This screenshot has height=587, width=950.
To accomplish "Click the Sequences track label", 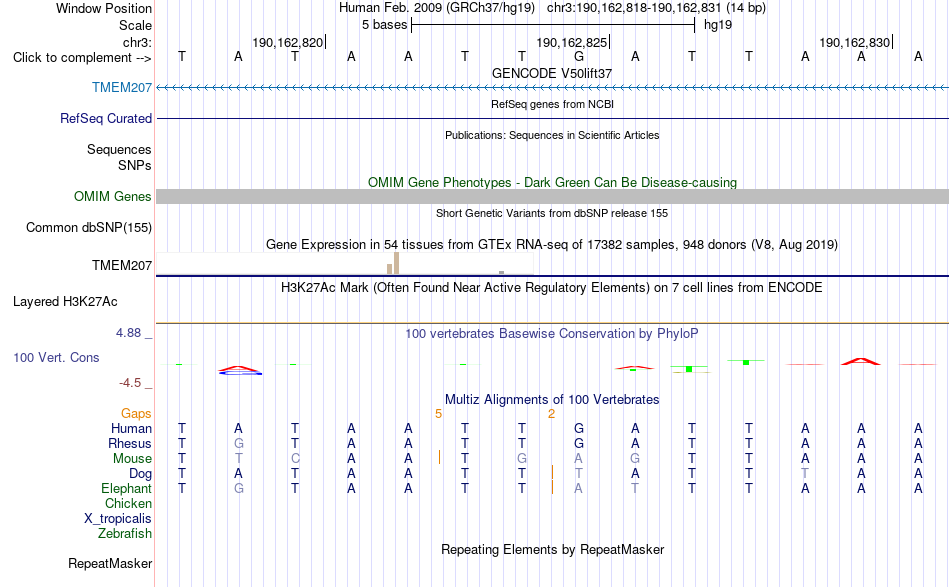I will click(x=119, y=149).
